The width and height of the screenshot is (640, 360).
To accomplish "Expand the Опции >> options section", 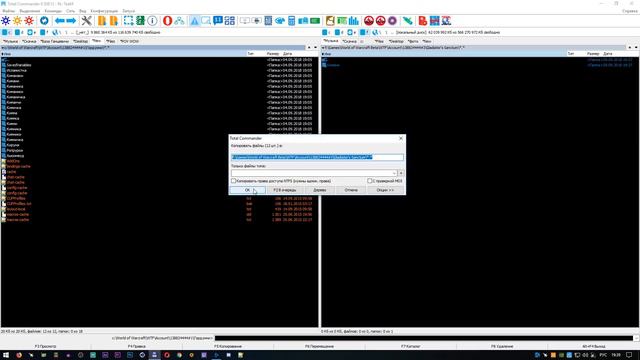I will click(385, 190).
